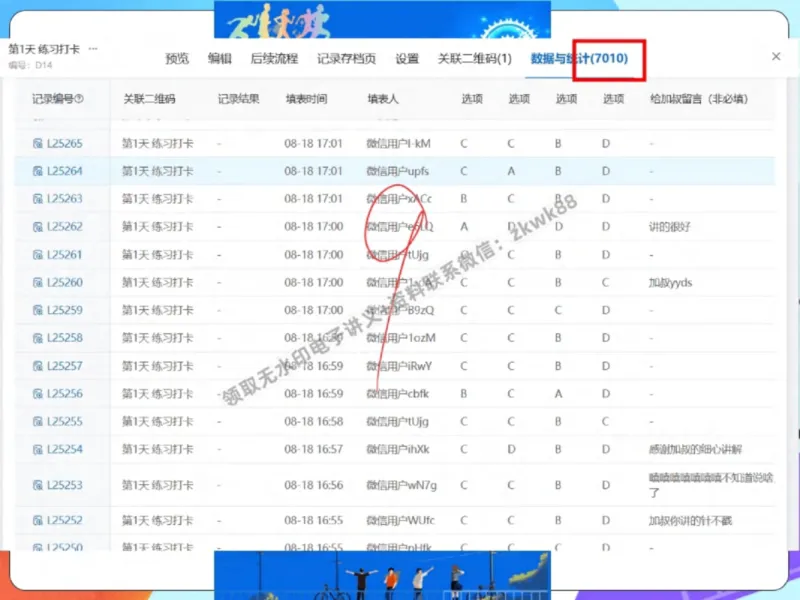
Task: Click time cell 08-18 16:58
Action: [314, 421]
